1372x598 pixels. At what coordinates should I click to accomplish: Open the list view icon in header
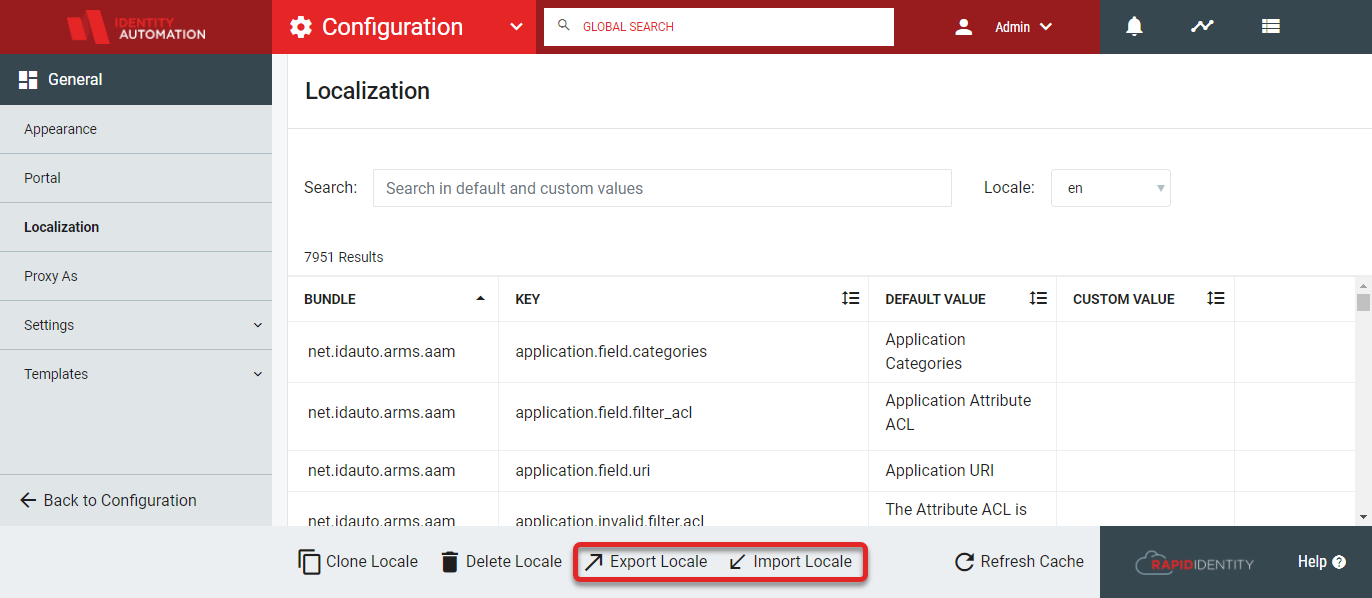1271,27
